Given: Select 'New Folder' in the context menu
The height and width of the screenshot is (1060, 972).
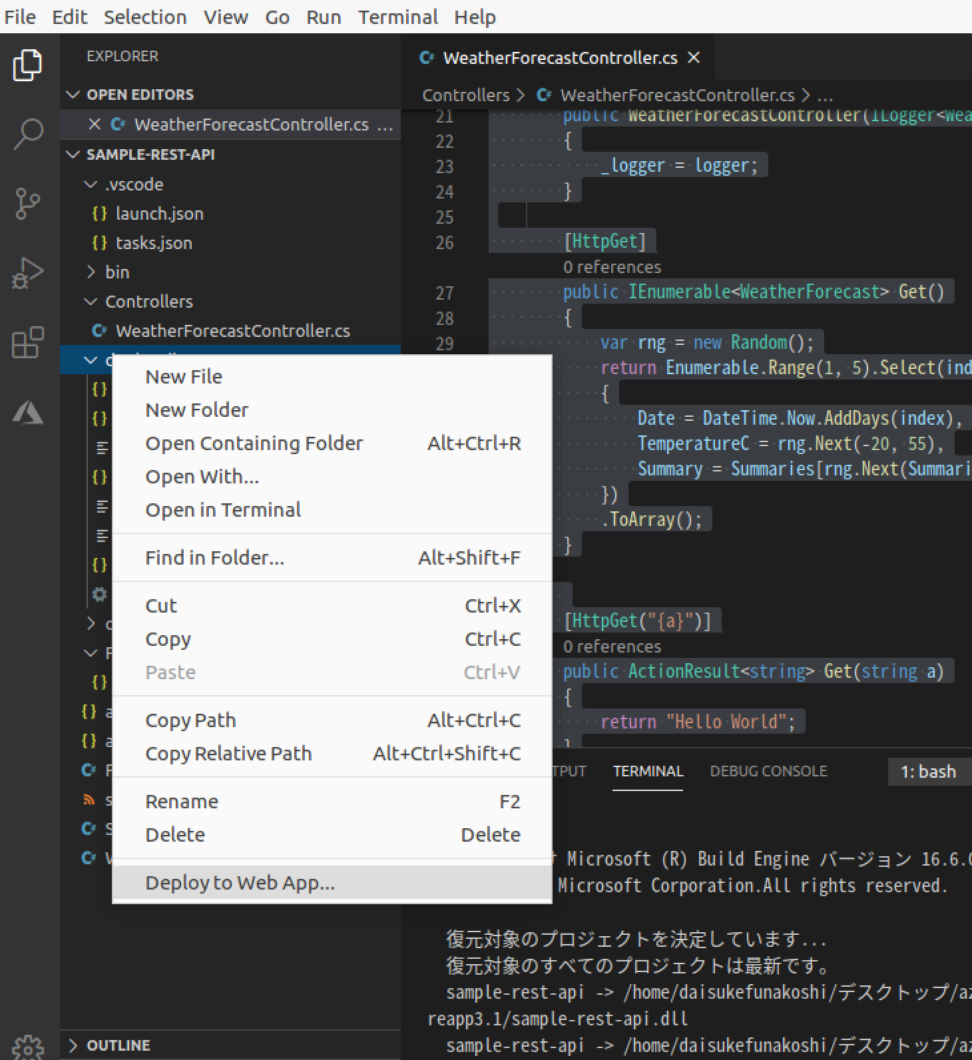Looking at the screenshot, I should tap(194, 409).
